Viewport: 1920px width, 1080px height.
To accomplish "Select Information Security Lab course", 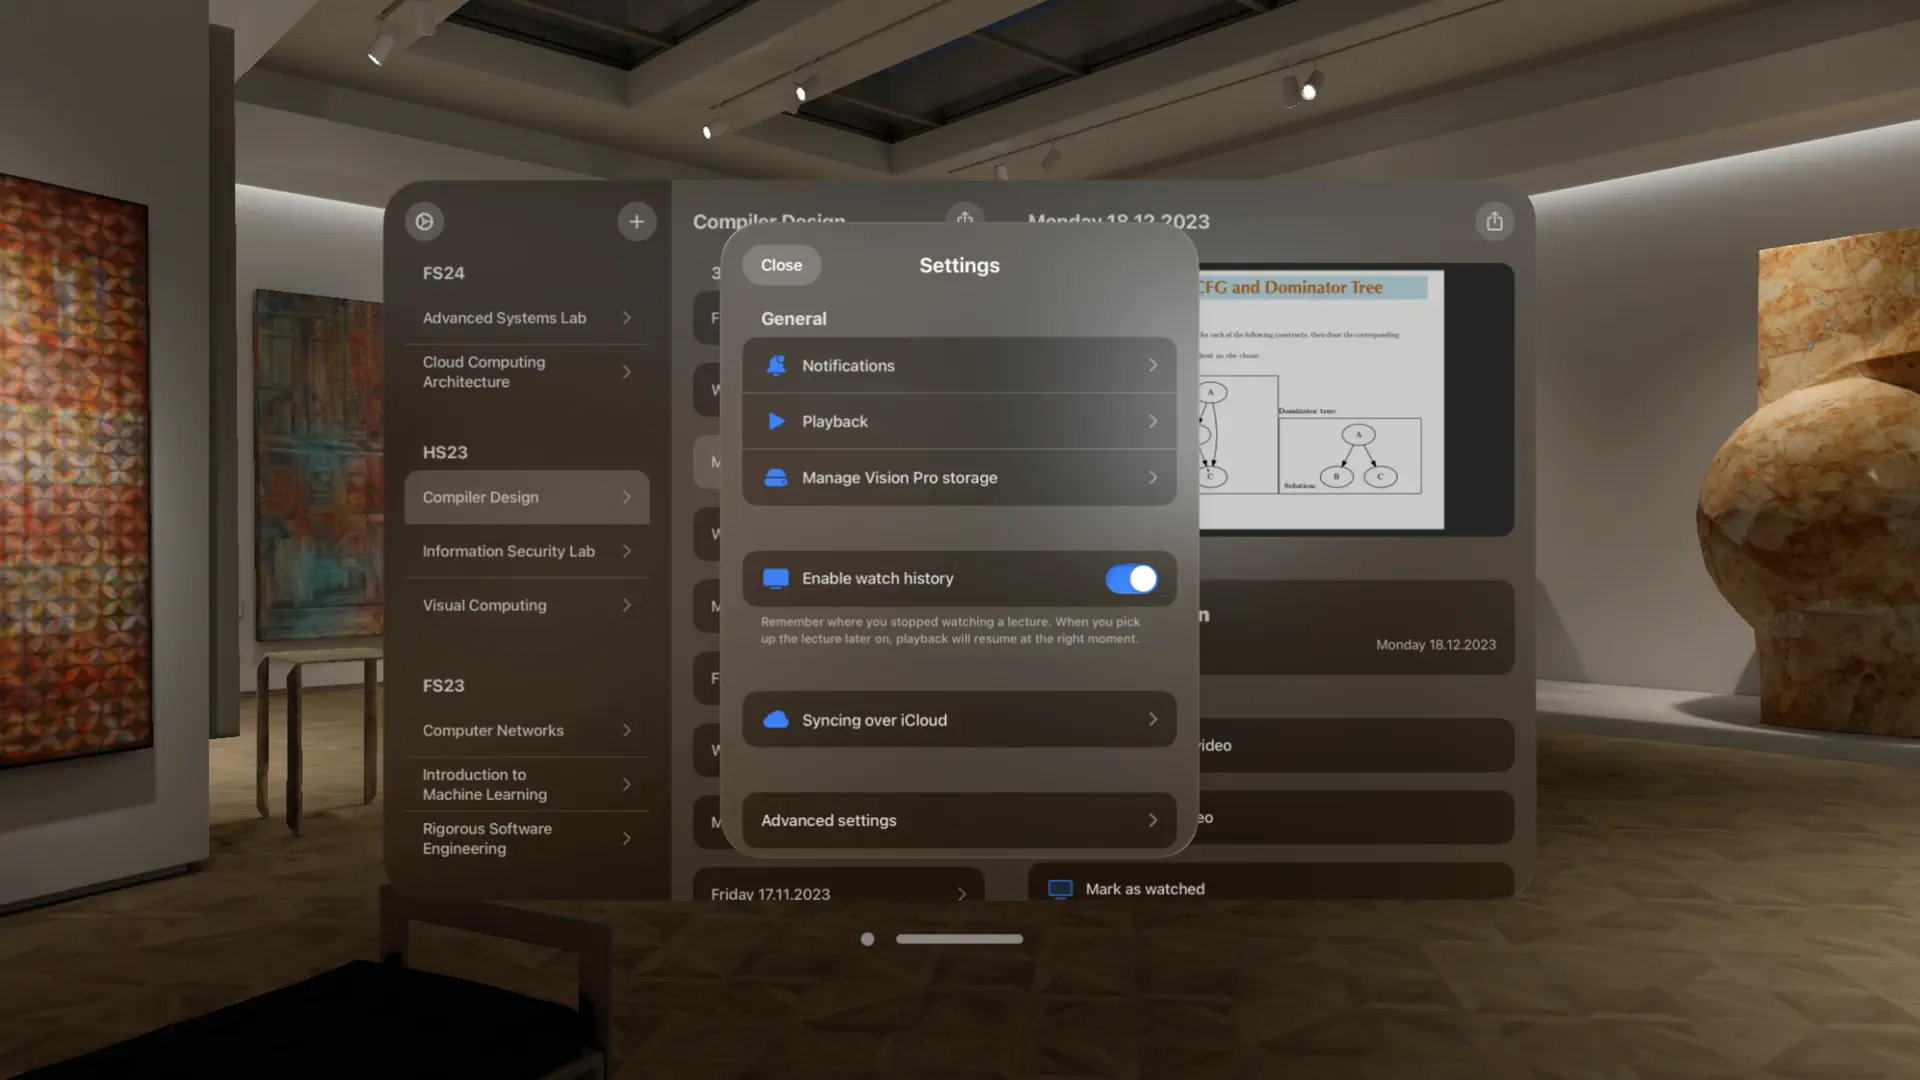I will 508,551.
